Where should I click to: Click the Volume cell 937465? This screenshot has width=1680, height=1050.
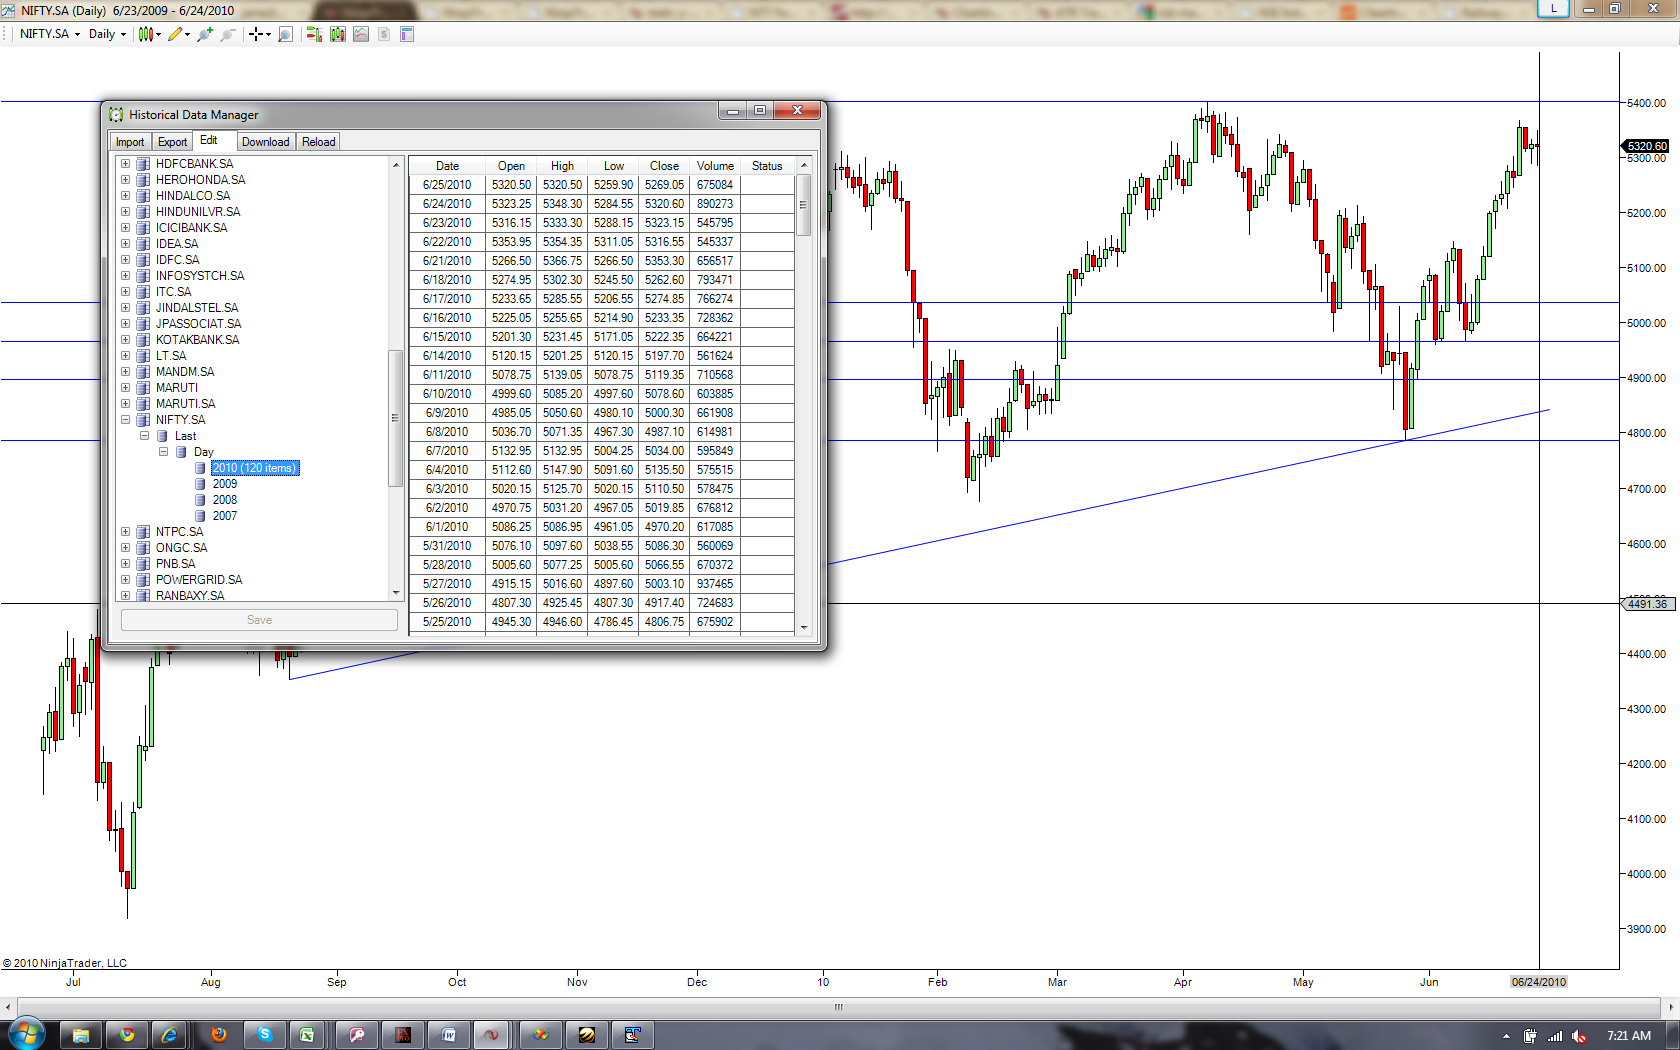pos(715,584)
